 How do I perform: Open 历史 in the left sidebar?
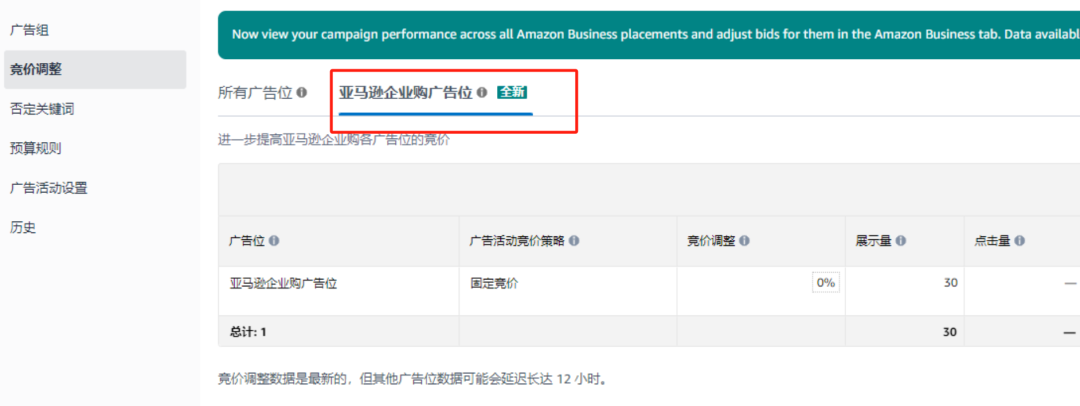coord(23,227)
